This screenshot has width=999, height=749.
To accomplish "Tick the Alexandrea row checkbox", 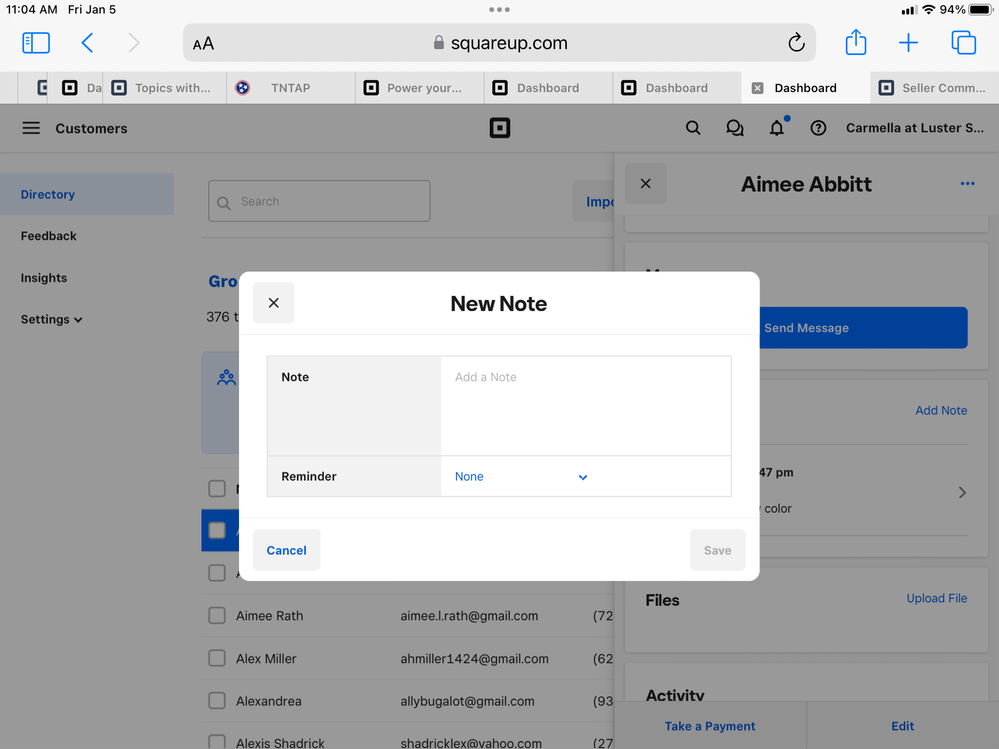I will click(x=217, y=701).
